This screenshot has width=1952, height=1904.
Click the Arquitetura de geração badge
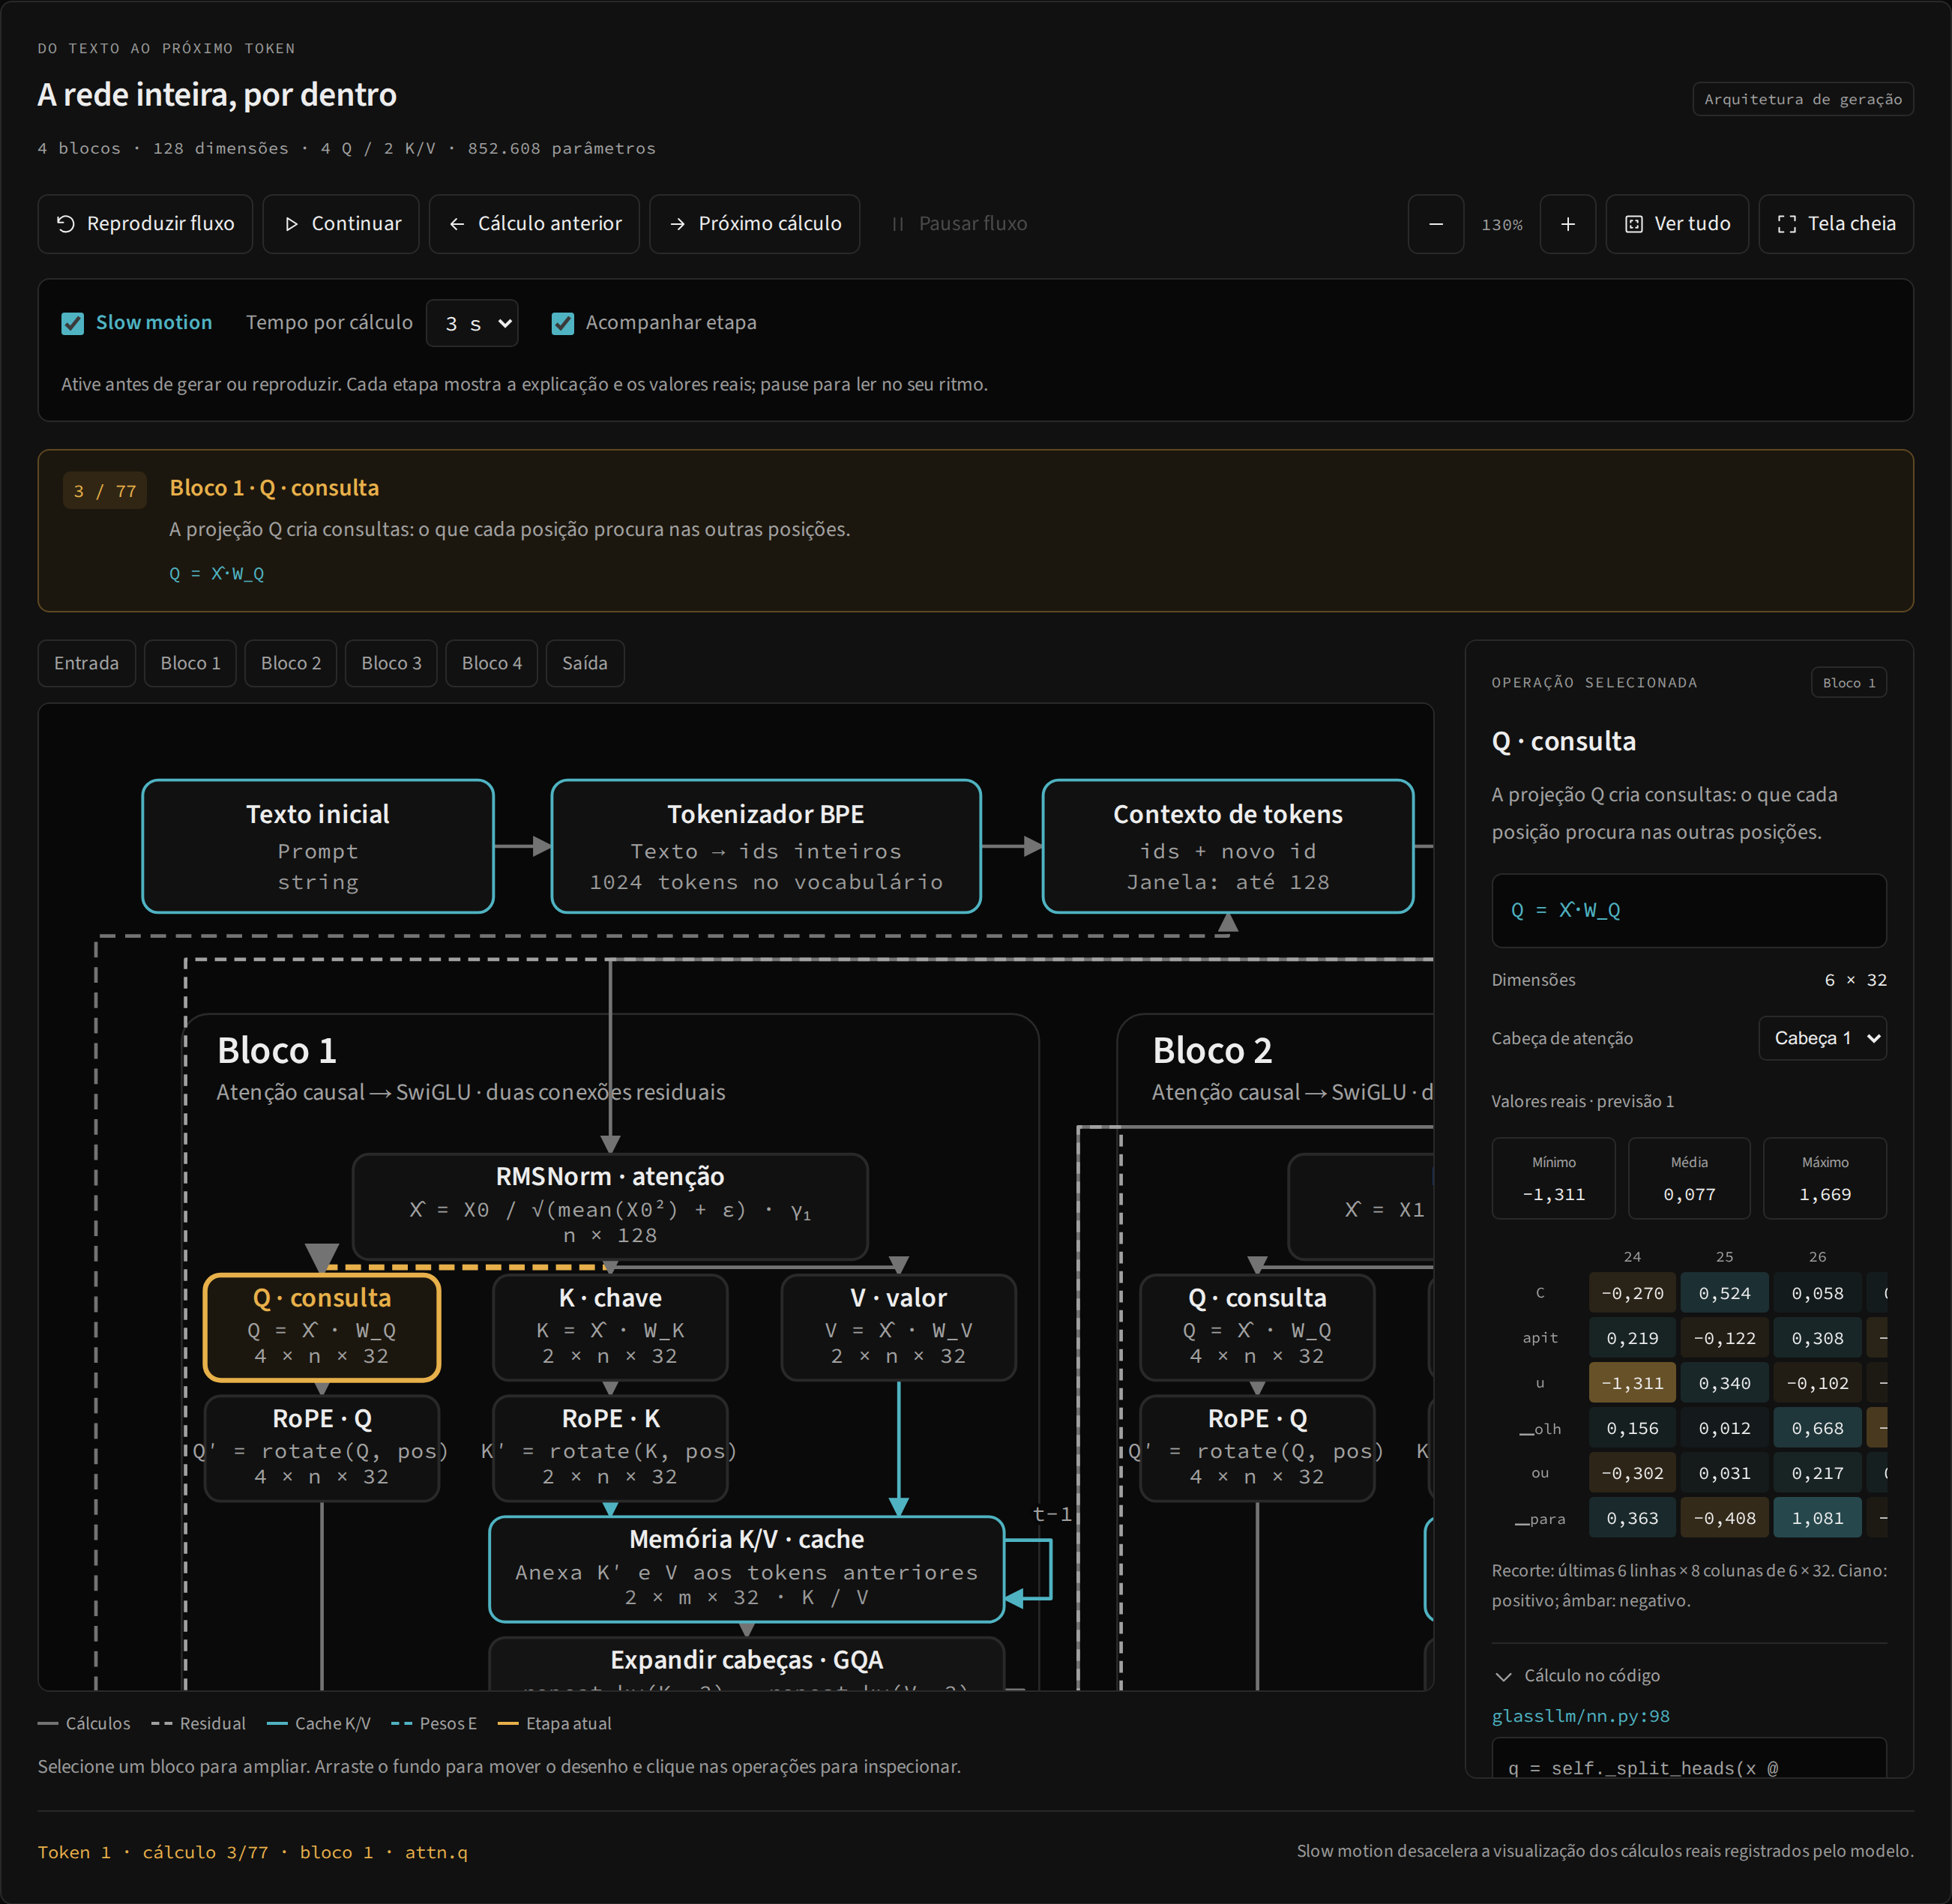(1803, 99)
